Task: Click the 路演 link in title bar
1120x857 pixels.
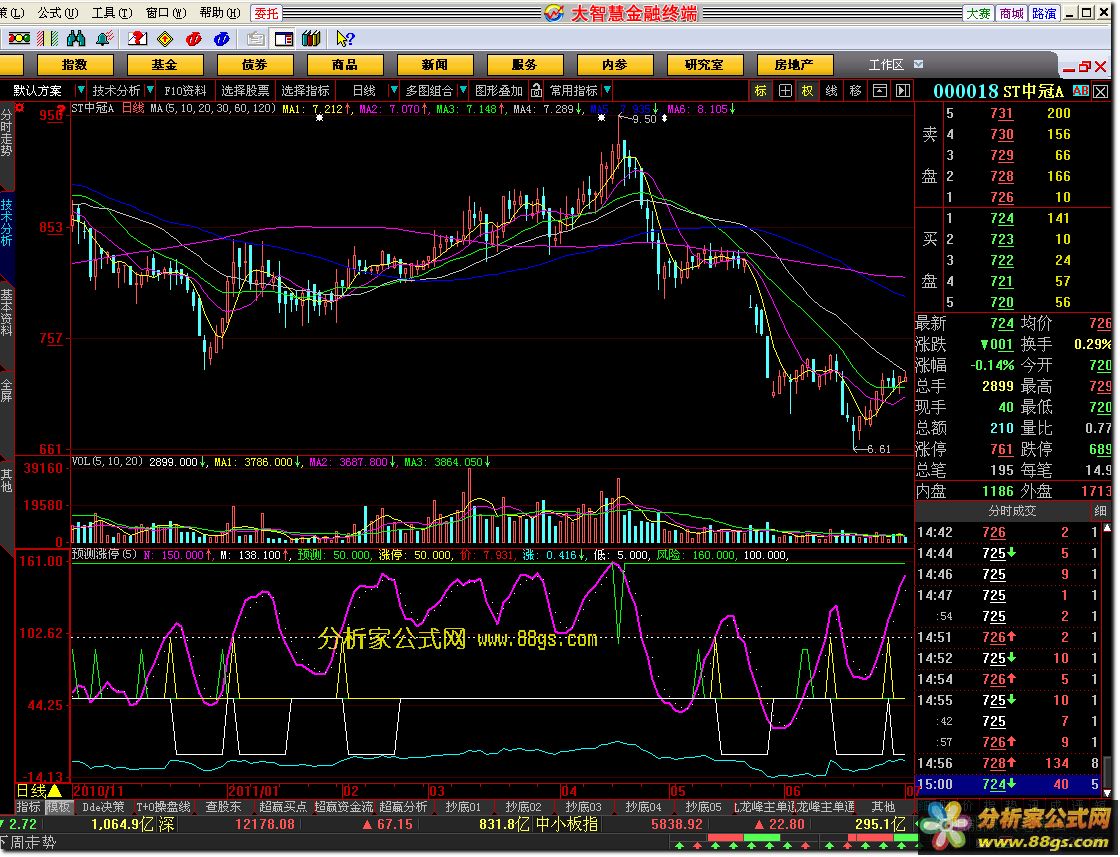Action: pyautogui.click(x=1044, y=13)
